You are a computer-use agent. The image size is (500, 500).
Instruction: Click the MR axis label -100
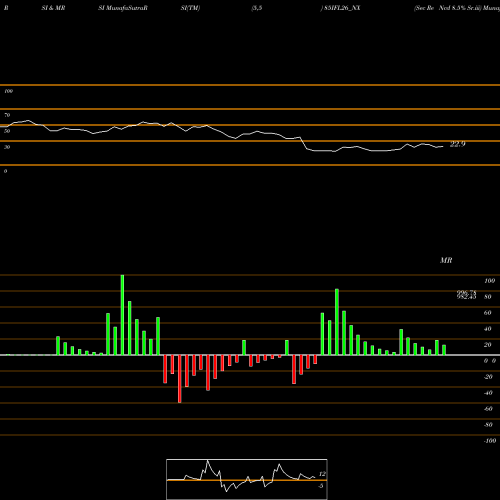490,441
